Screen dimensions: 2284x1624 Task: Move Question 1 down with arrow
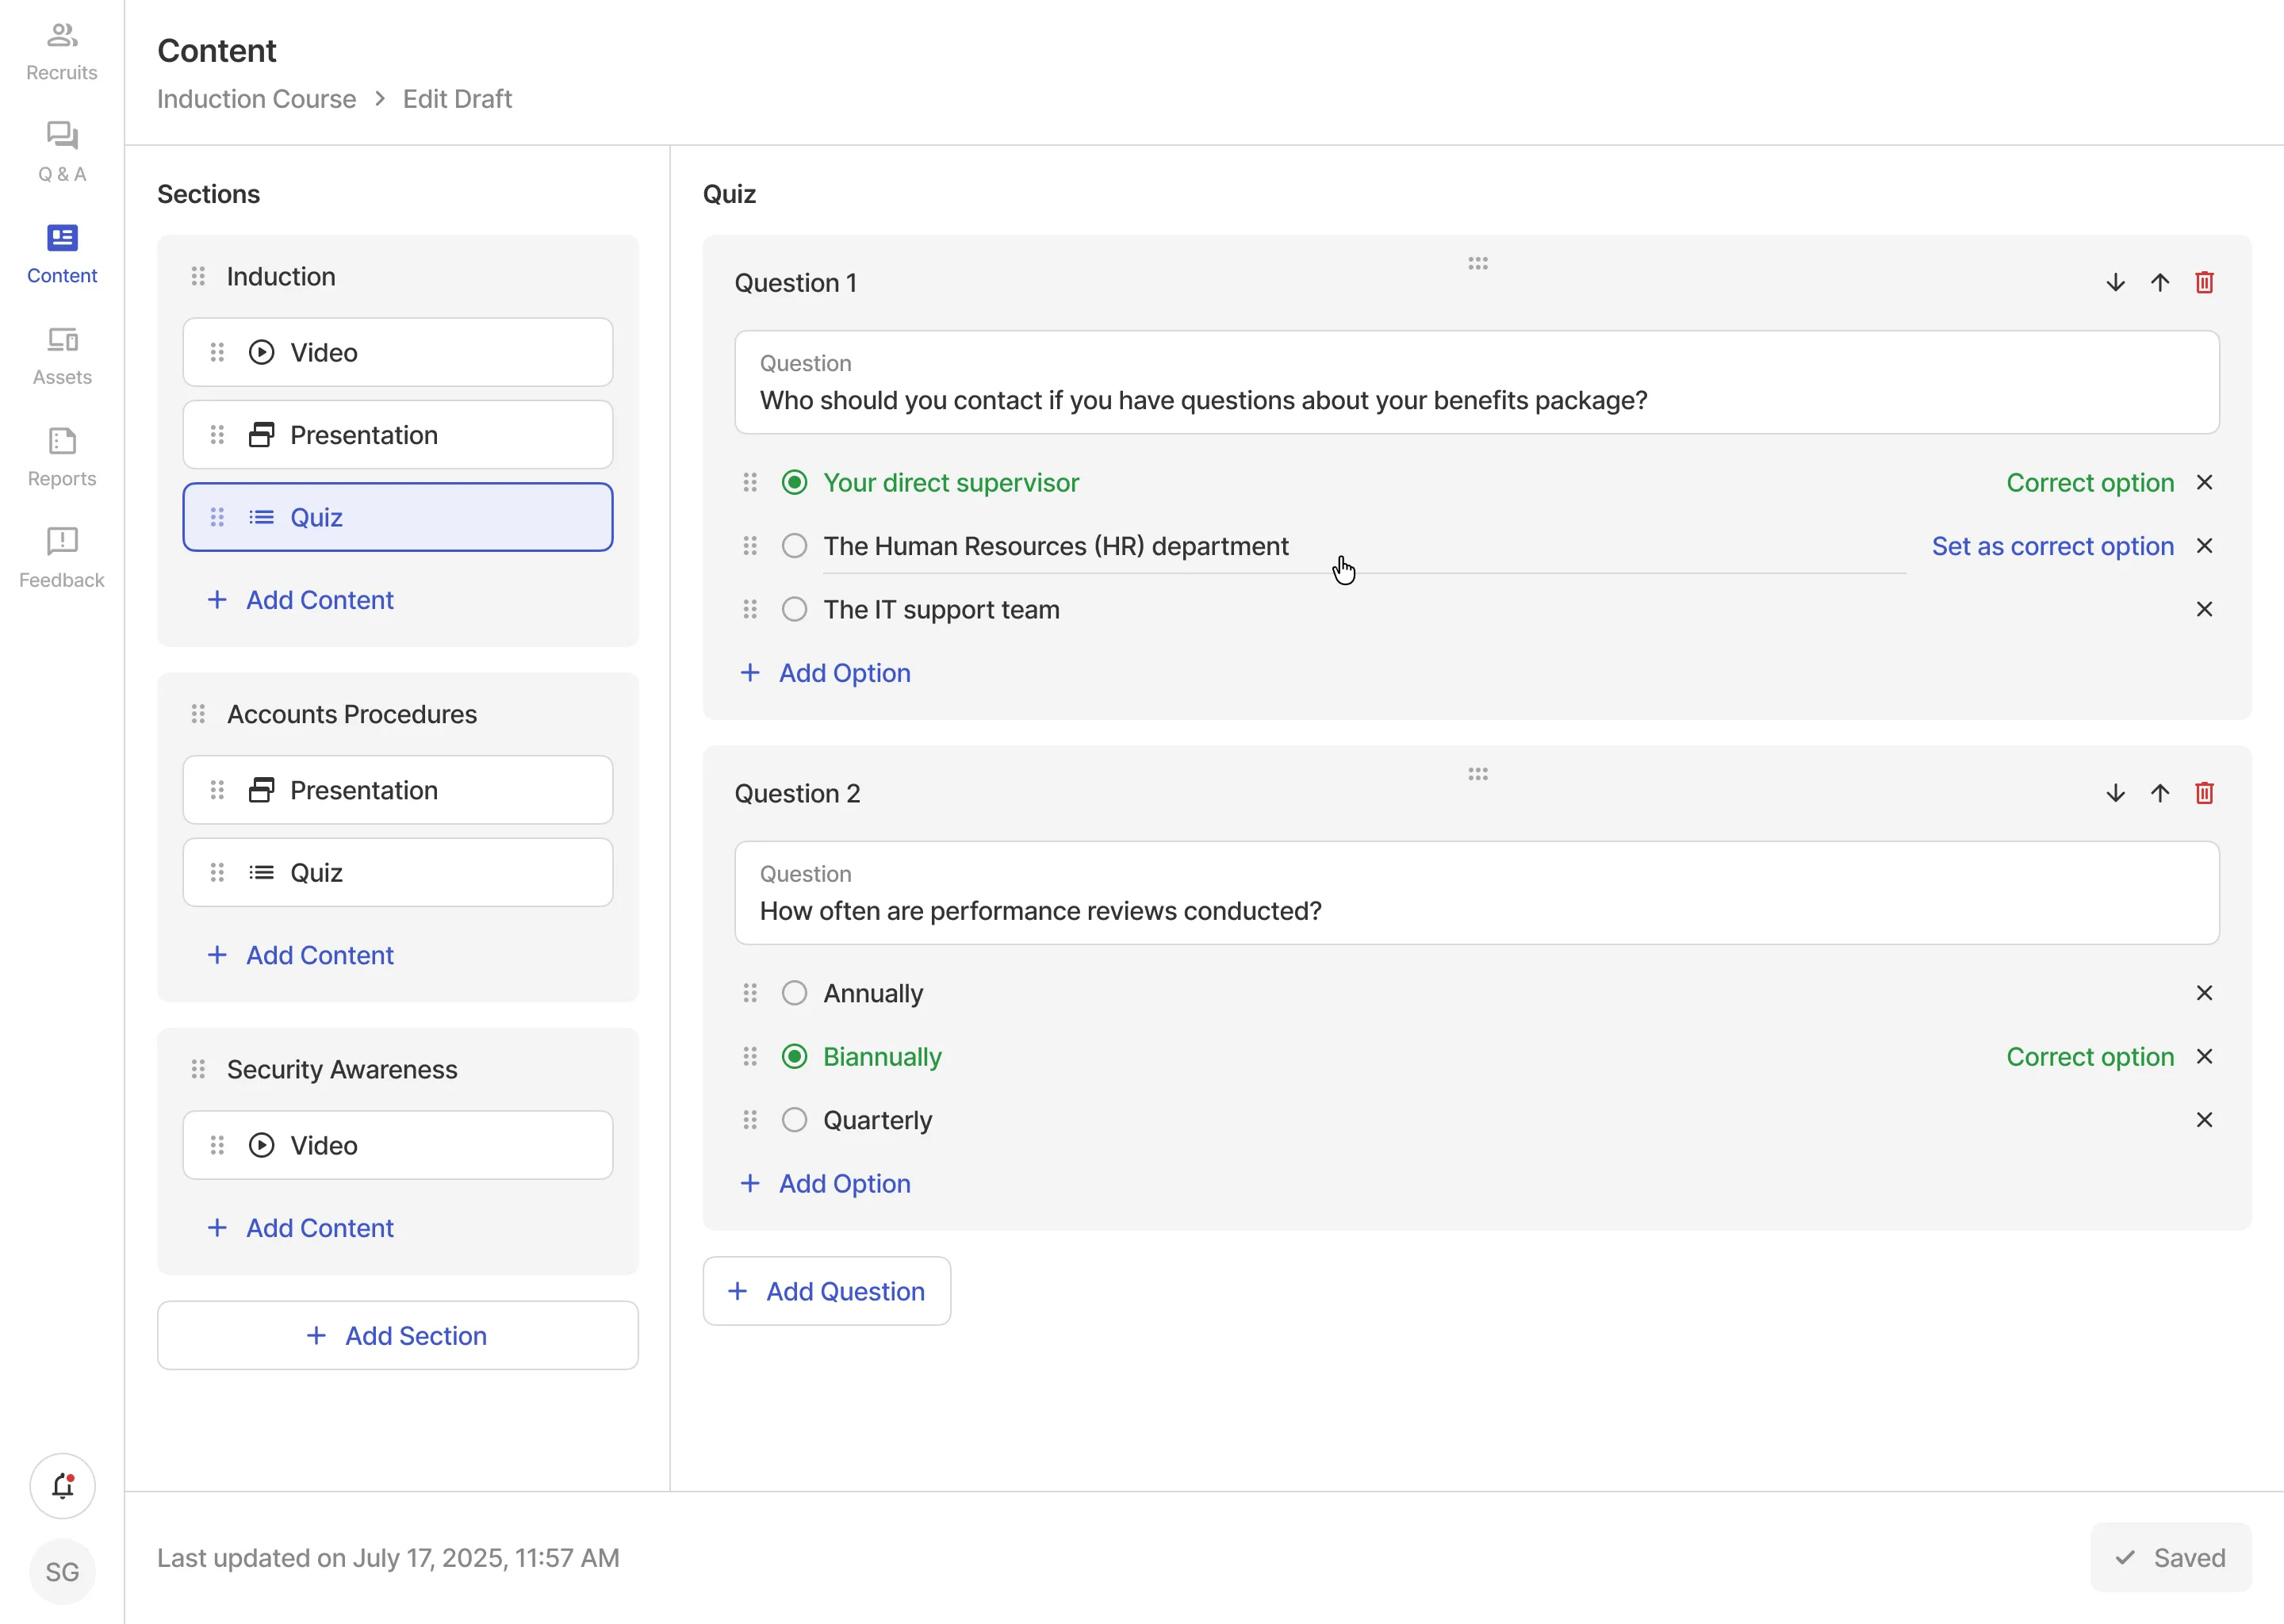pyautogui.click(x=2115, y=283)
